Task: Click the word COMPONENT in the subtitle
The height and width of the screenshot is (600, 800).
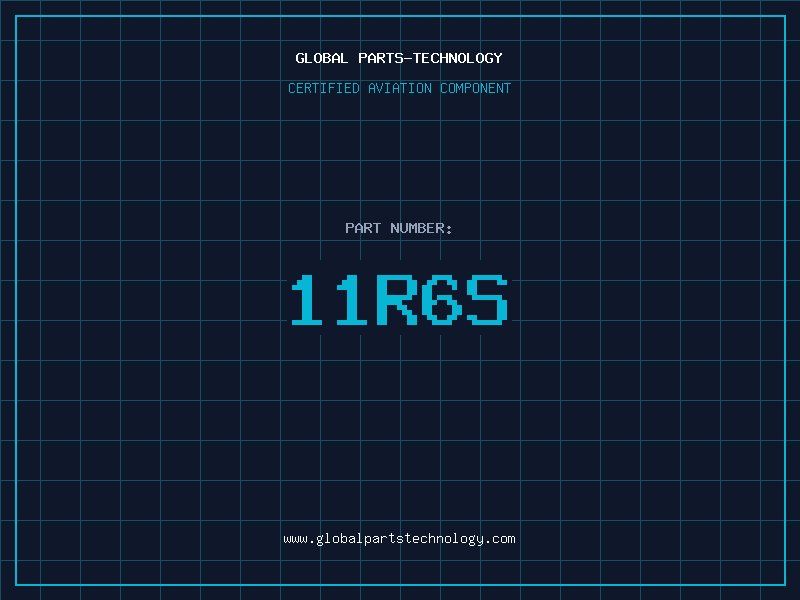Action: pyautogui.click(x=476, y=88)
